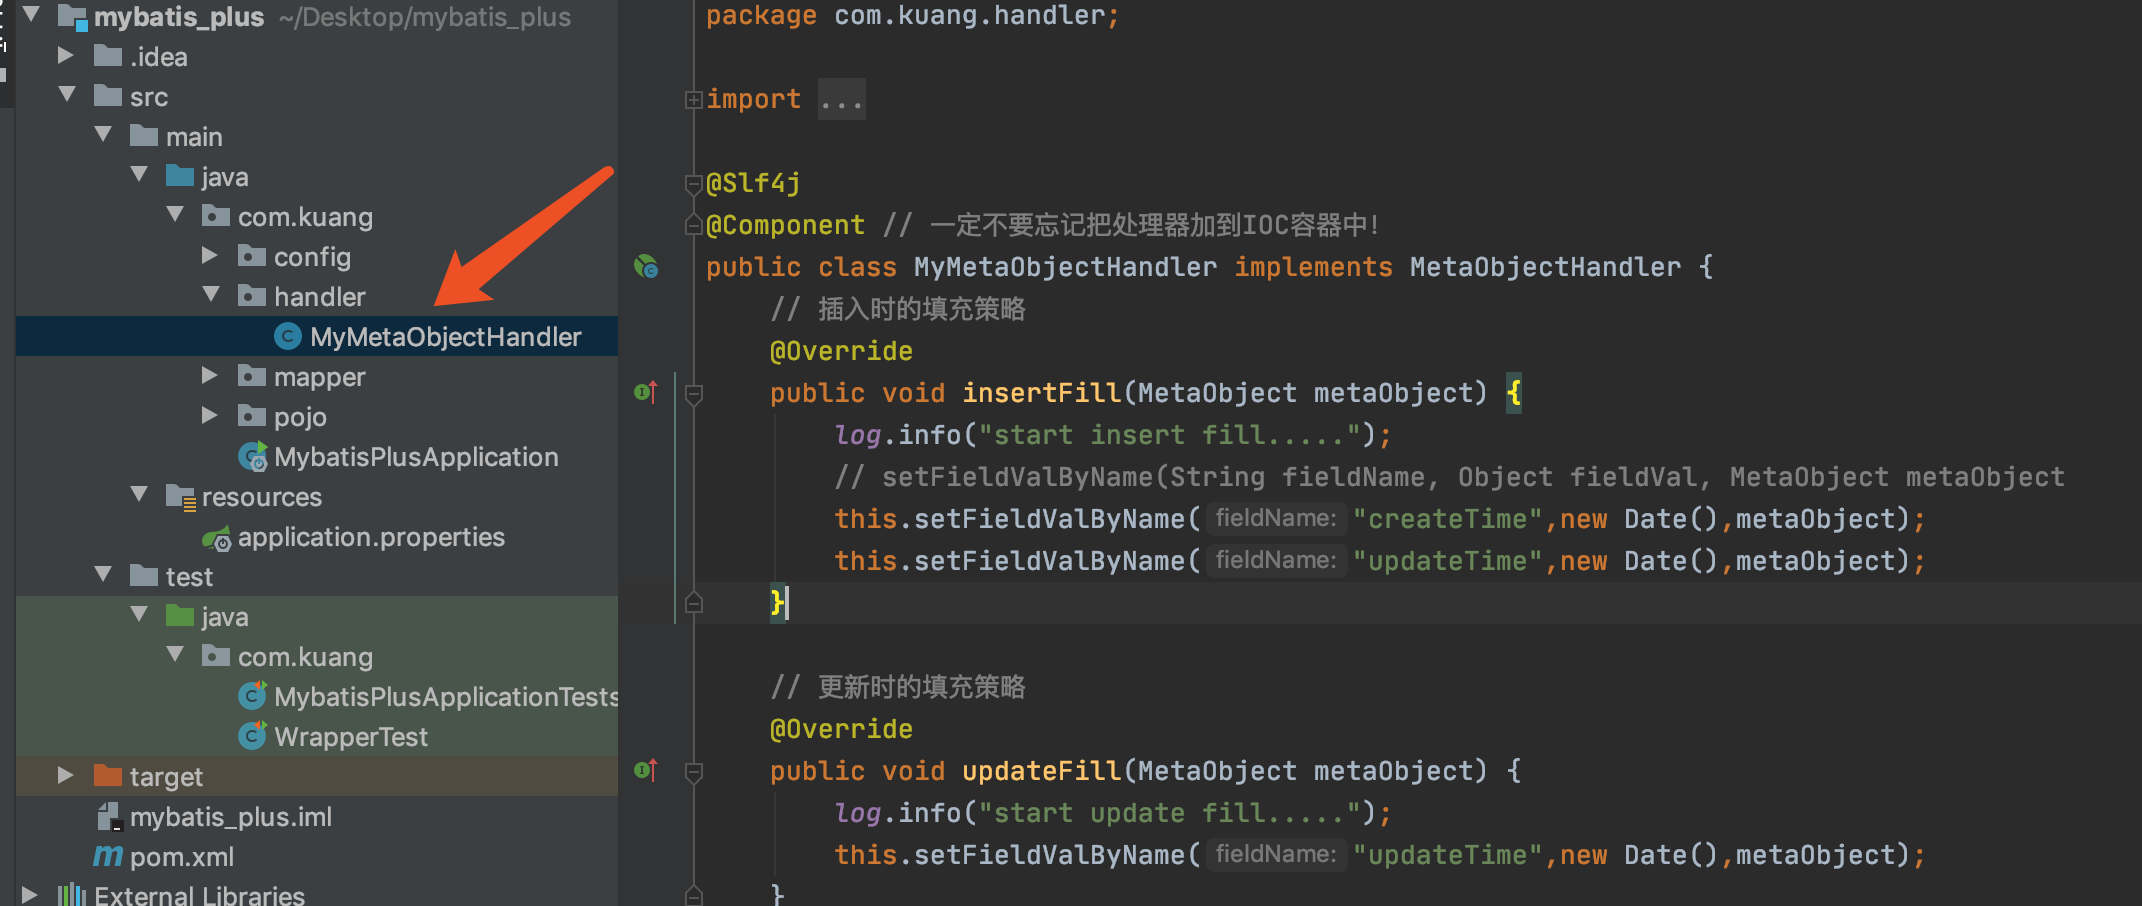Click the application.properties Spring config icon

pyautogui.click(x=217, y=539)
